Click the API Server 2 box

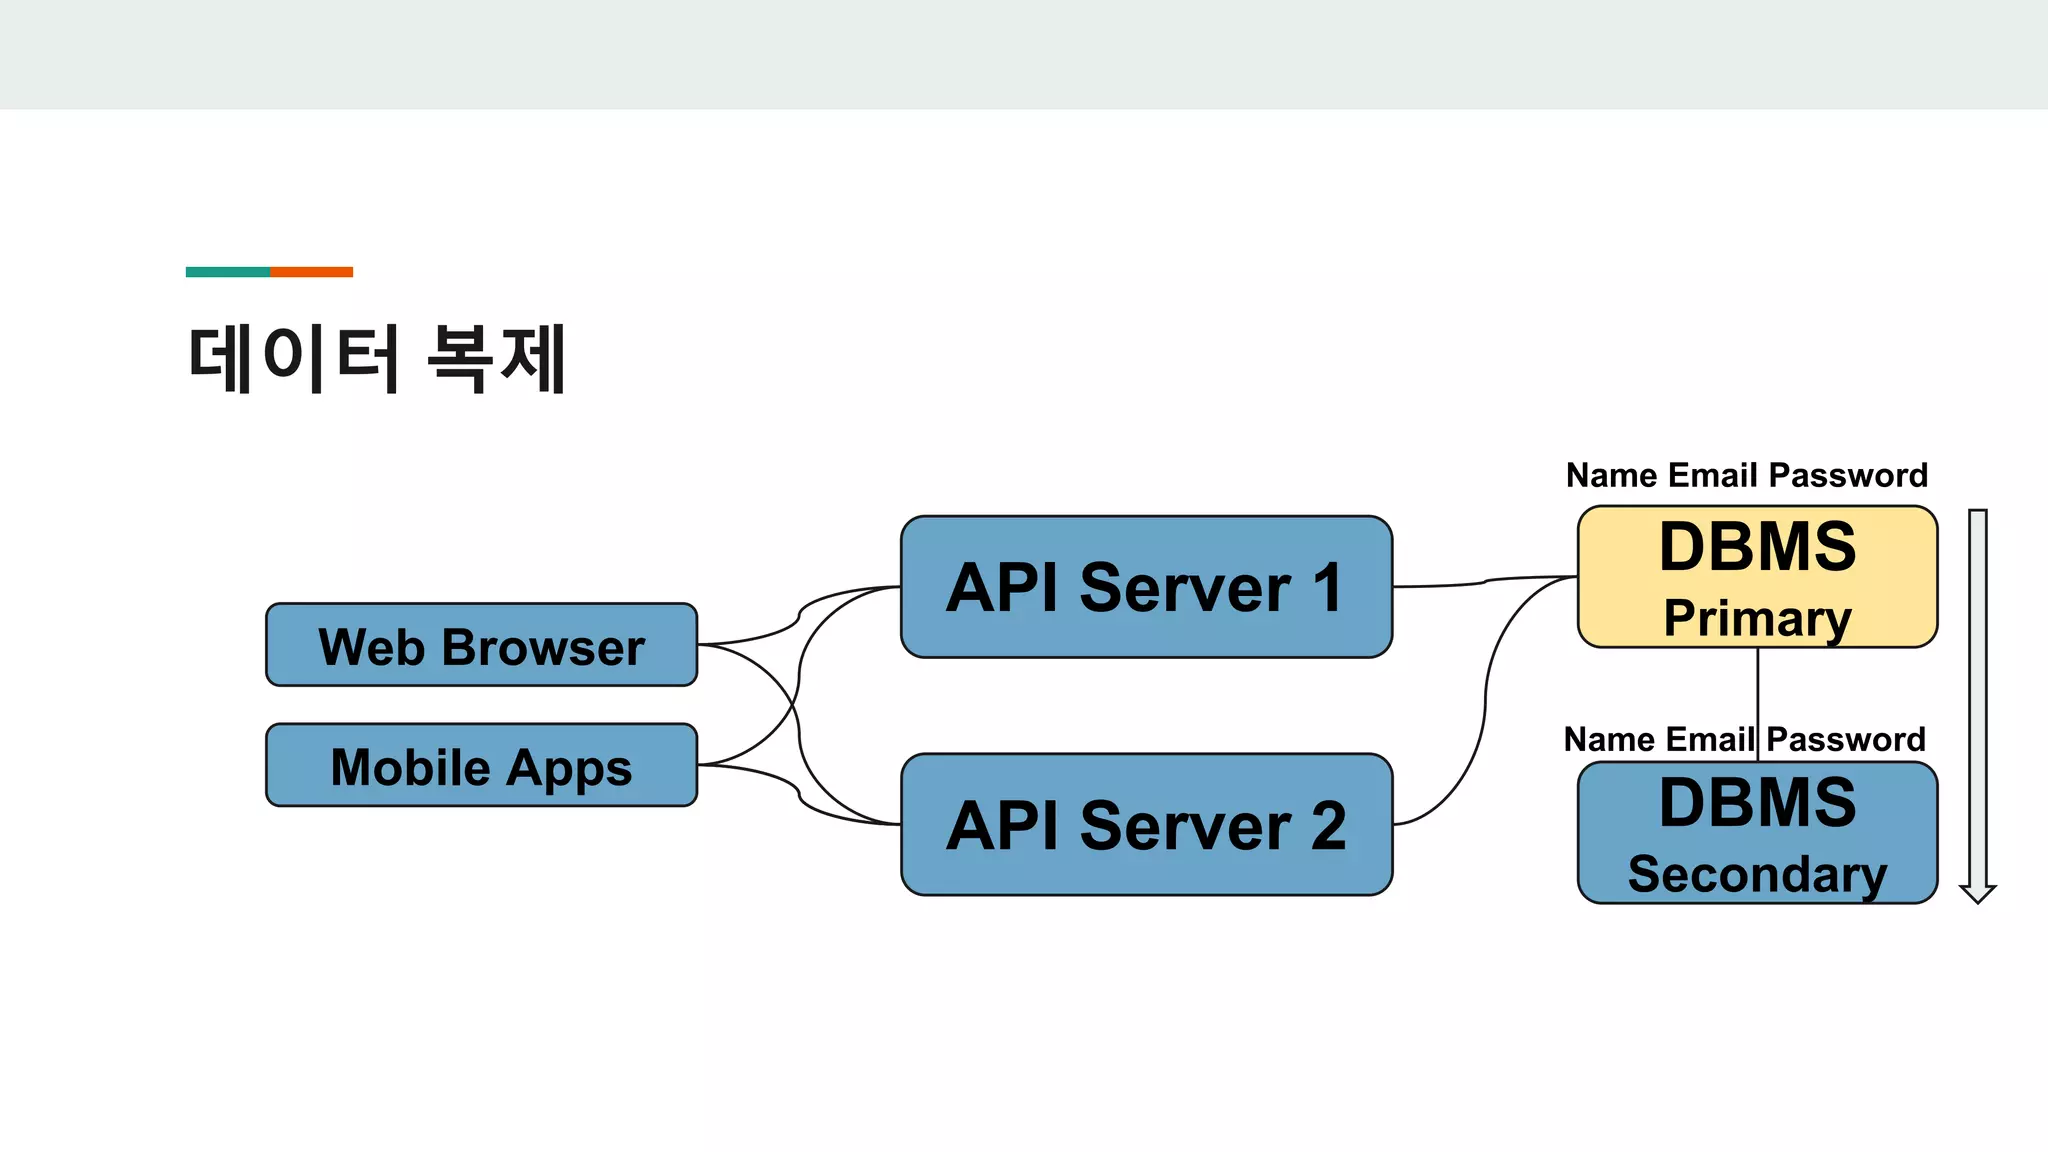tap(1146, 824)
